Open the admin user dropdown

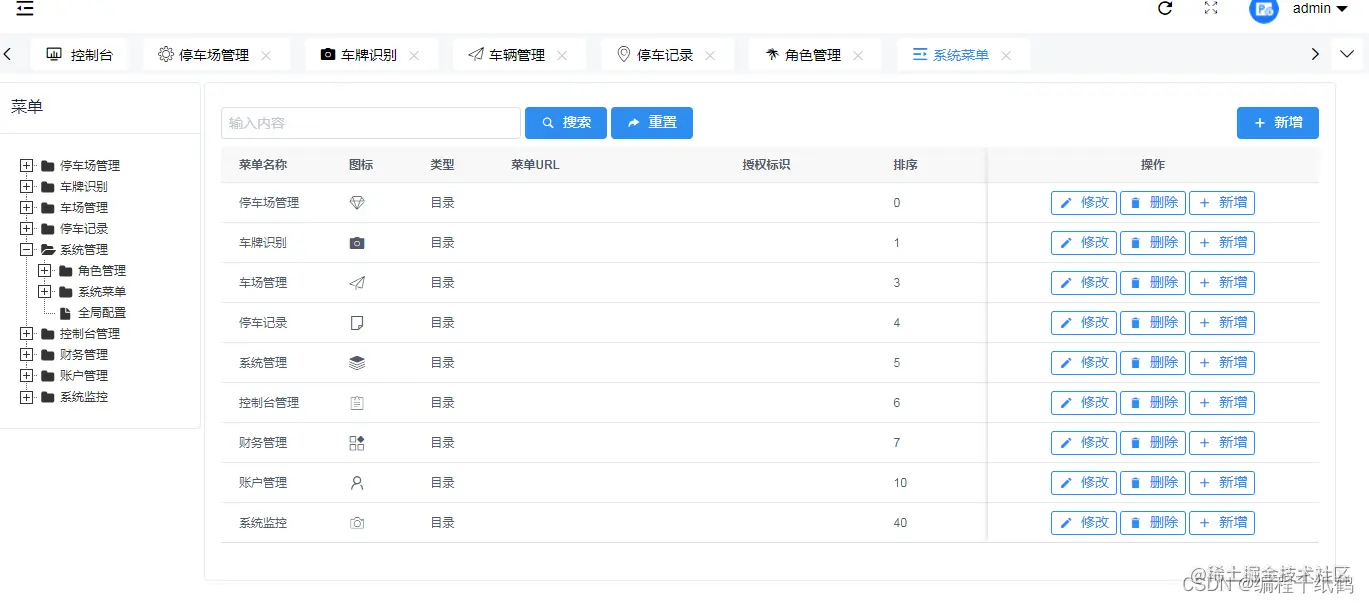tap(1320, 8)
